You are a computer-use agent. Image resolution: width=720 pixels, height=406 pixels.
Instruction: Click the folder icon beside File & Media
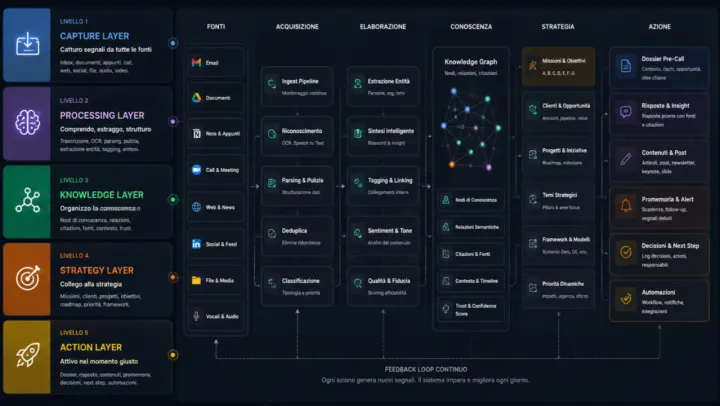click(197, 280)
